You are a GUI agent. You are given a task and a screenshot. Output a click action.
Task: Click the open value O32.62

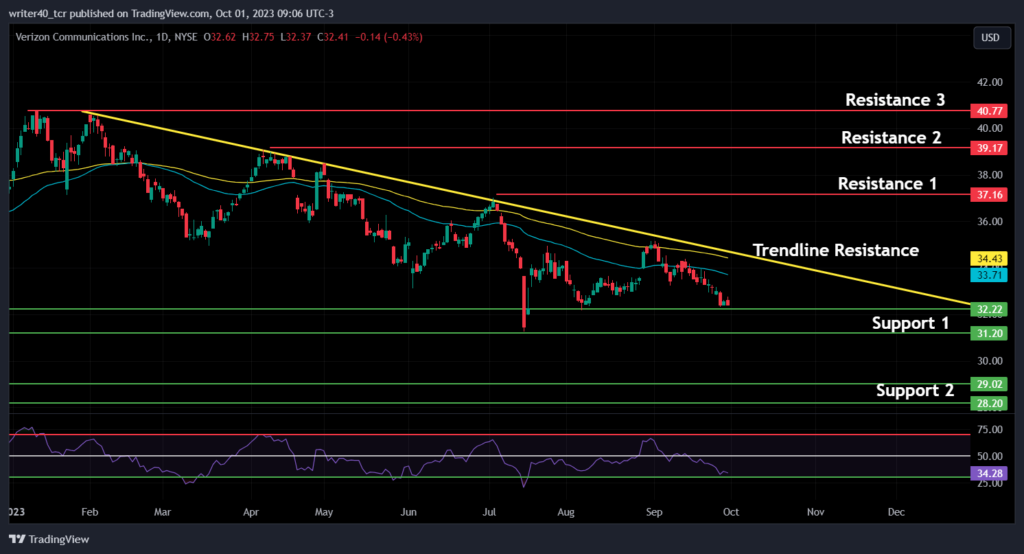point(219,37)
